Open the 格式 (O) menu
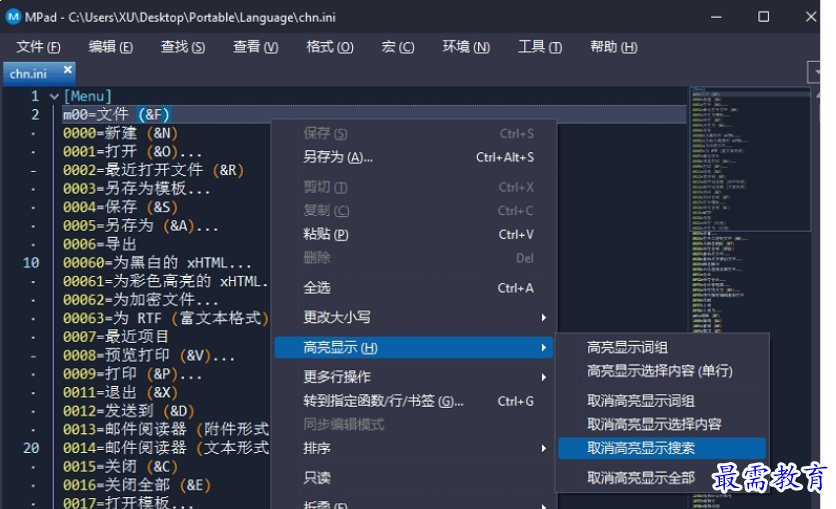The image size is (836, 509). tap(329, 47)
